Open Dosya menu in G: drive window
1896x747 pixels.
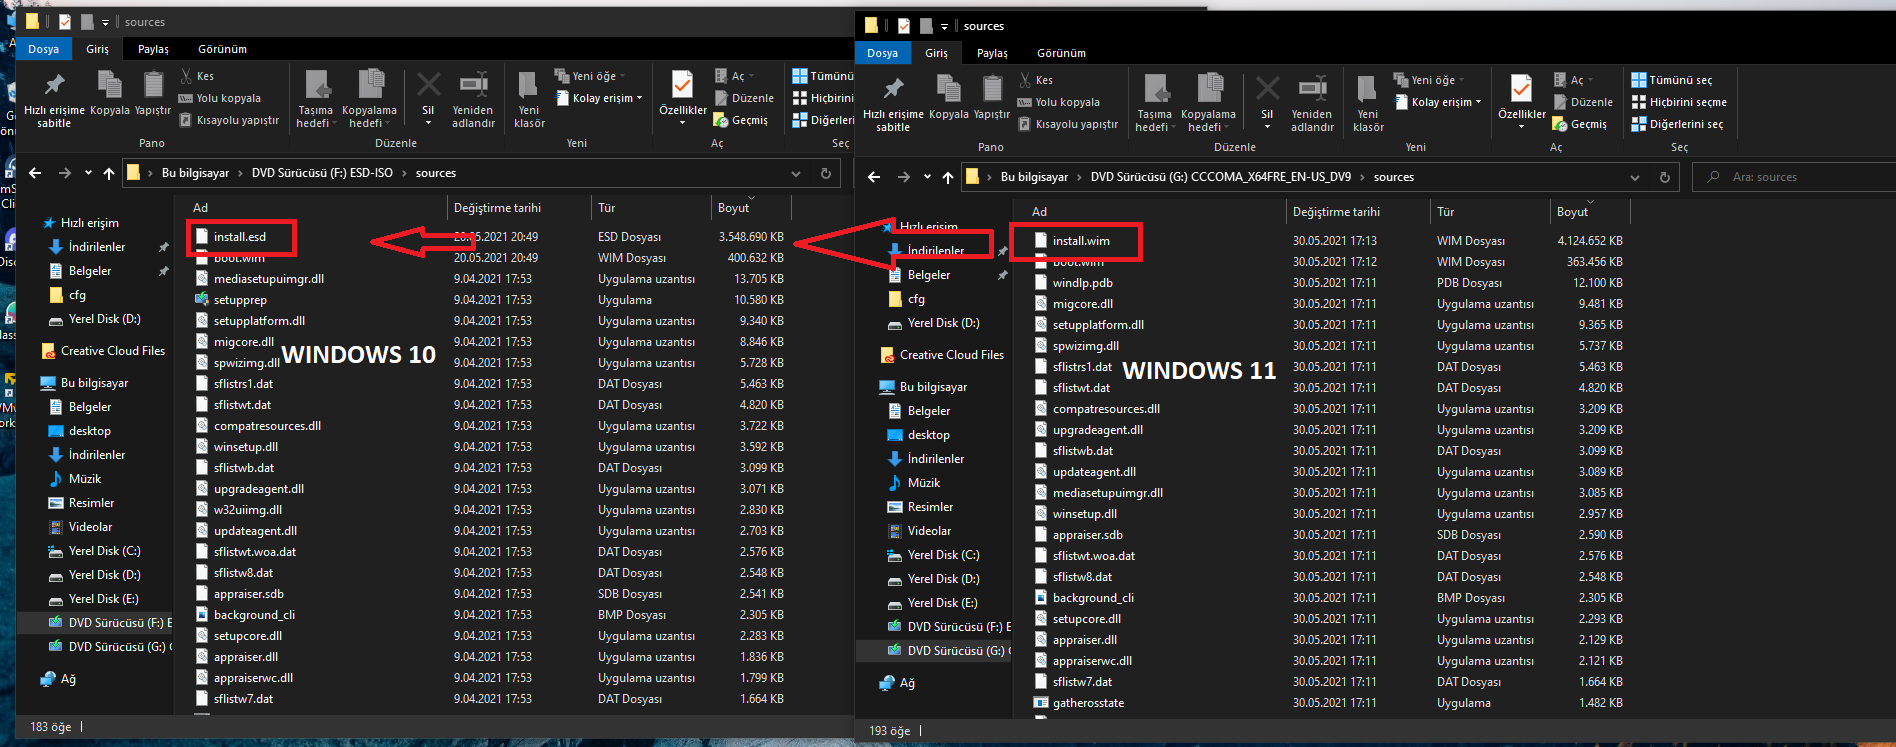(882, 53)
